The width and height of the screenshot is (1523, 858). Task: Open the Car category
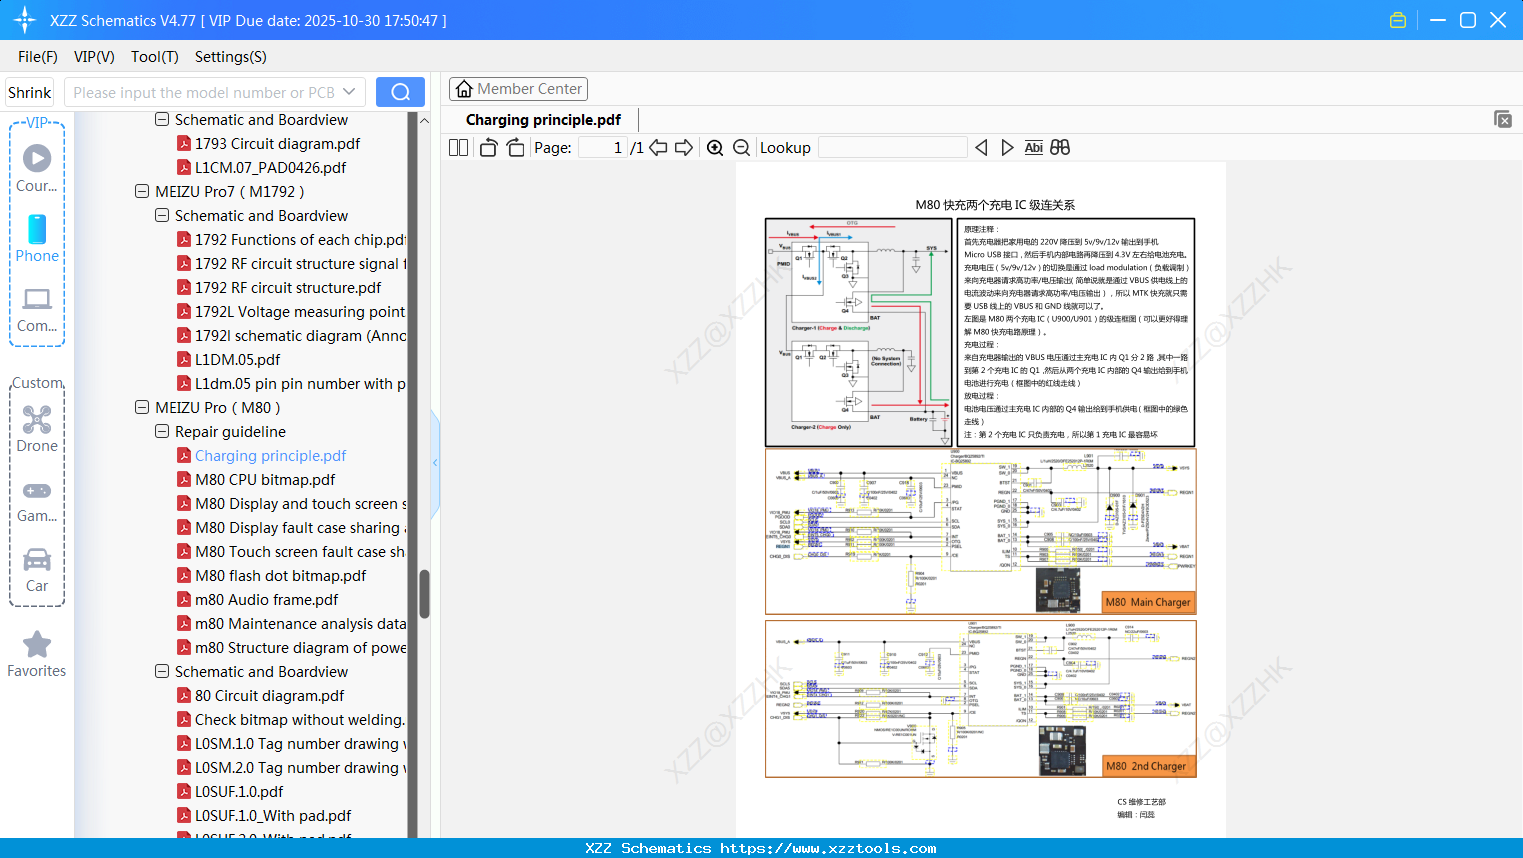[37, 570]
